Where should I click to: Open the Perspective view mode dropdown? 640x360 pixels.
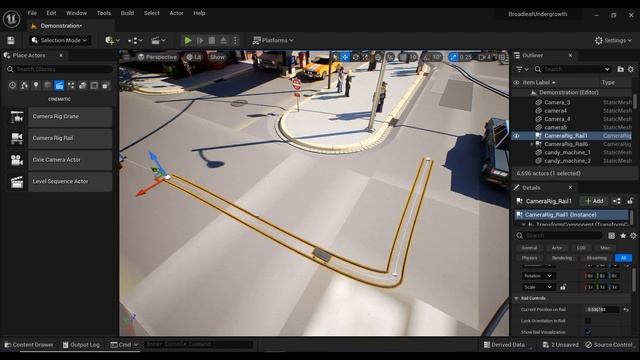tap(157, 57)
